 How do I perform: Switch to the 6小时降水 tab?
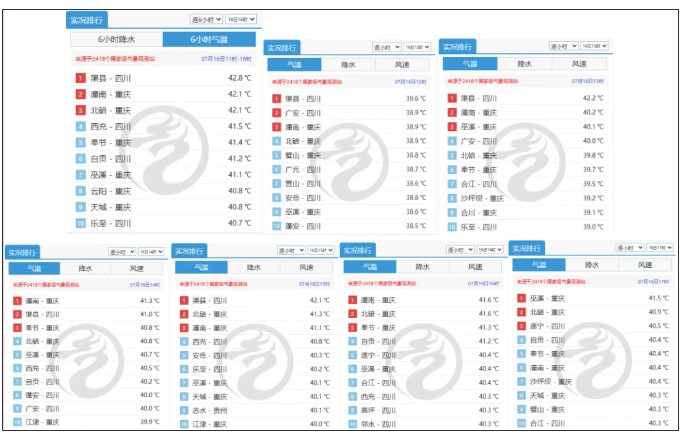(x=117, y=39)
